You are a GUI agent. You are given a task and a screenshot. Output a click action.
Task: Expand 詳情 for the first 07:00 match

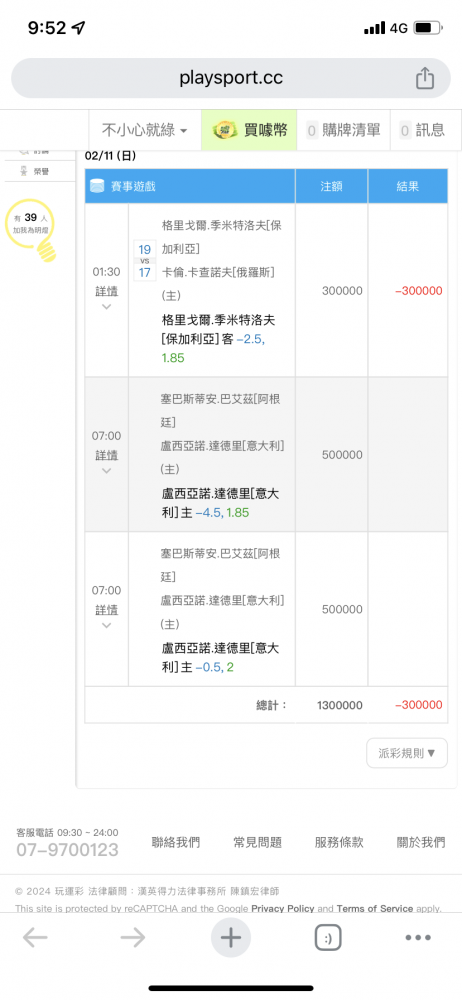(x=107, y=462)
